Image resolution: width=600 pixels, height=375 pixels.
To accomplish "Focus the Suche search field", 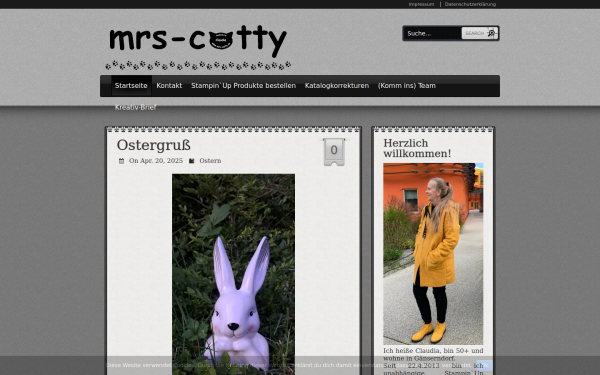I will pos(433,33).
